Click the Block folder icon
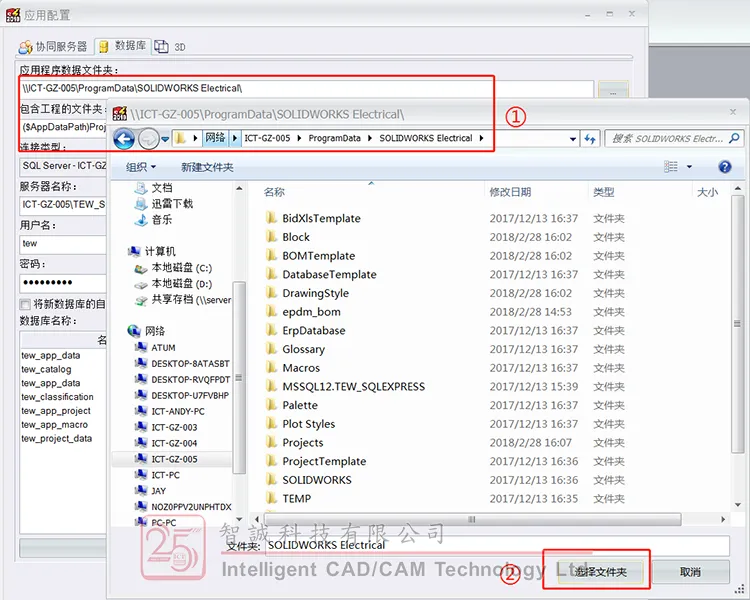The width and height of the screenshot is (750, 600). (x=271, y=237)
